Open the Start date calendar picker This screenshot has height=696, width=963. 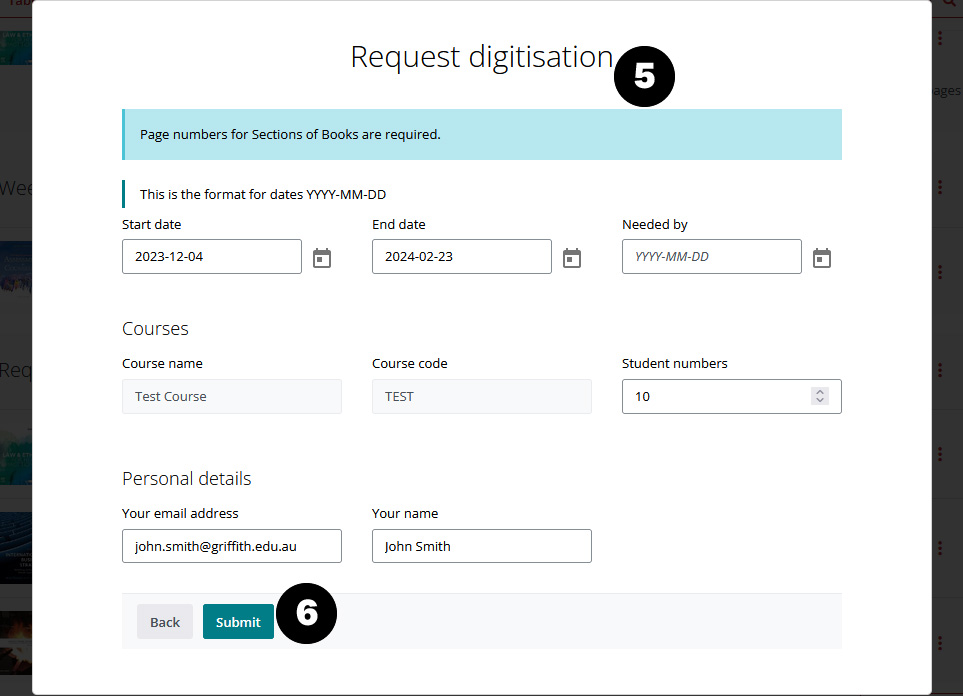322,258
